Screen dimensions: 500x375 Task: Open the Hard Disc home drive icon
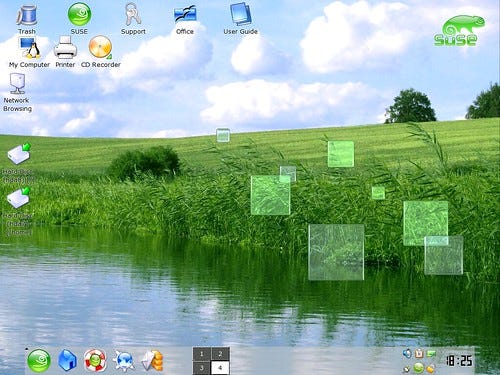pos(19,198)
